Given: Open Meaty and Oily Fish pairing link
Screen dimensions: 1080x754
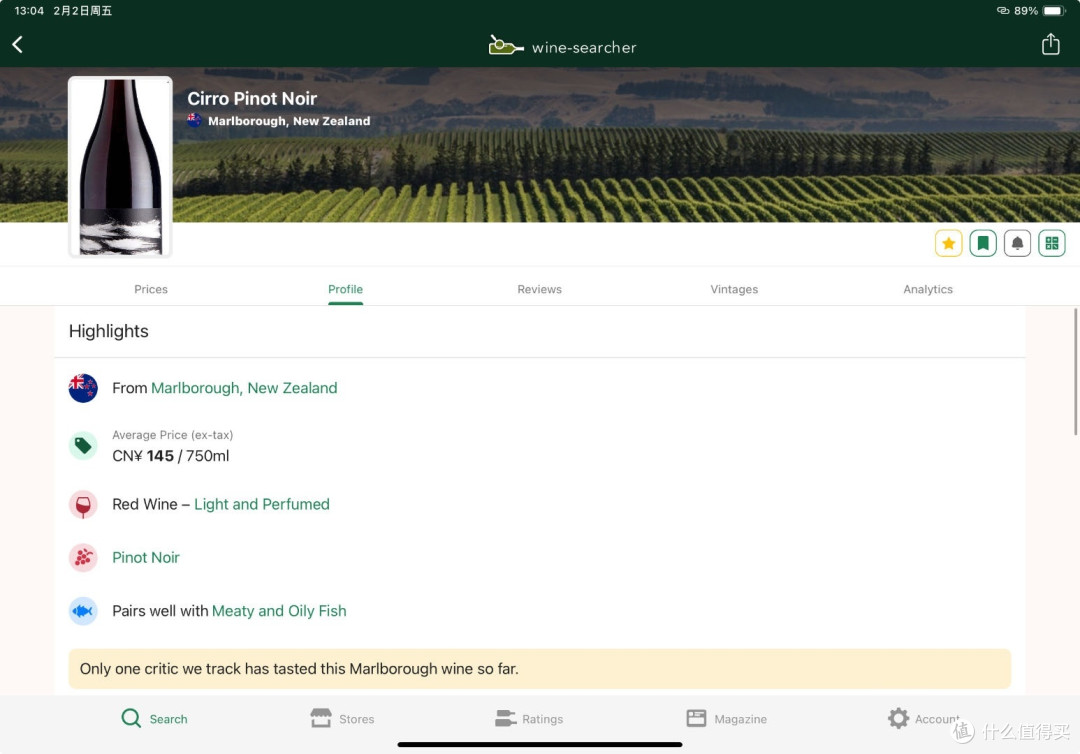Looking at the screenshot, I should [279, 611].
